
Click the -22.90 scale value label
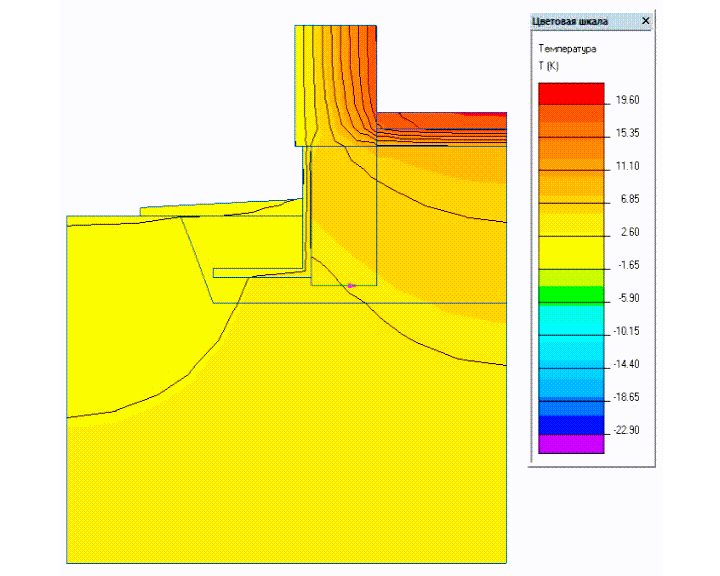[627, 430]
